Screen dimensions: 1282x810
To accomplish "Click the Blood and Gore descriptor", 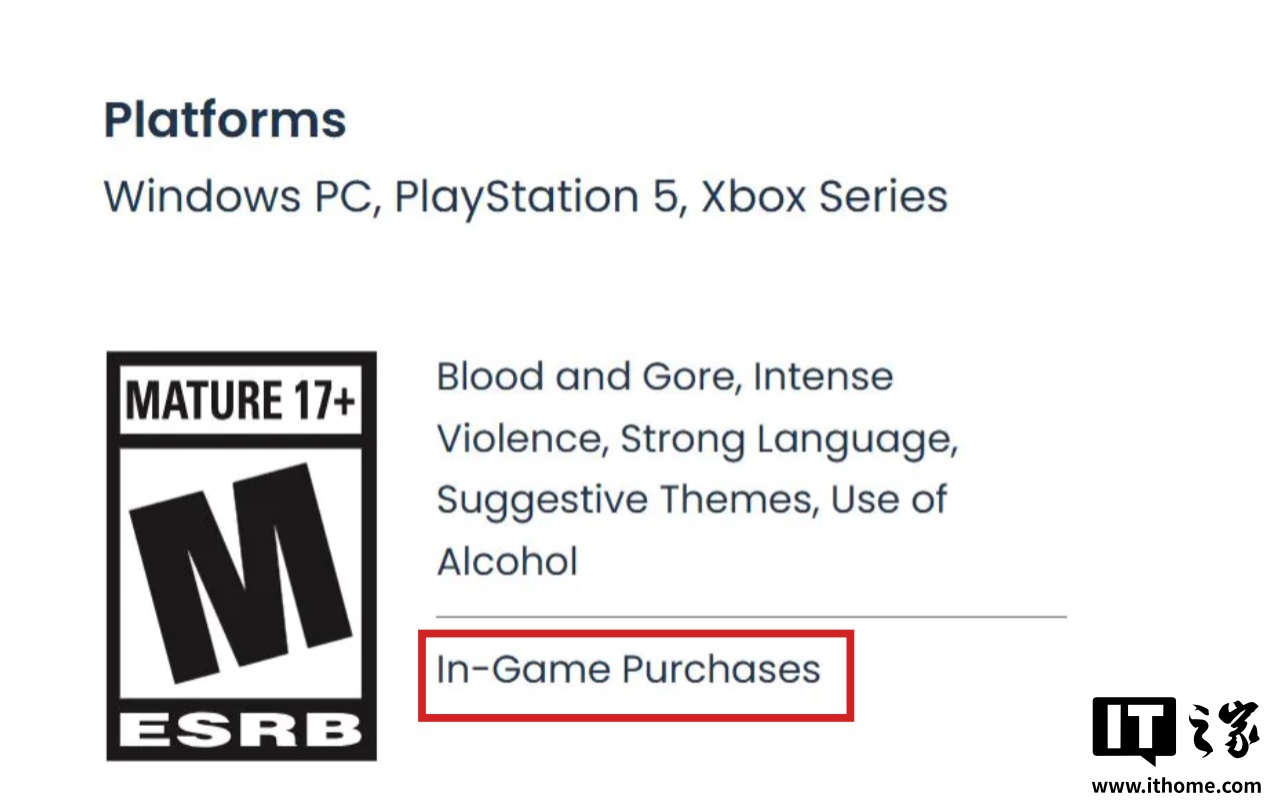I will pyautogui.click(x=588, y=377).
